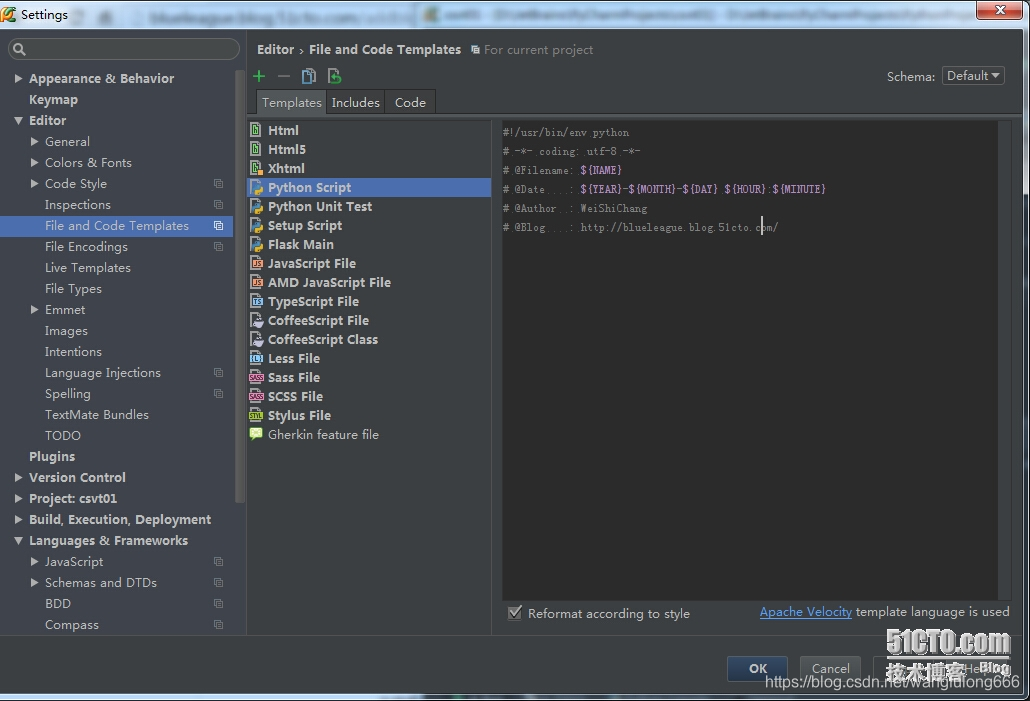Open the File Types settings page
Screen dimensions: 1030x701
[x=73, y=288]
